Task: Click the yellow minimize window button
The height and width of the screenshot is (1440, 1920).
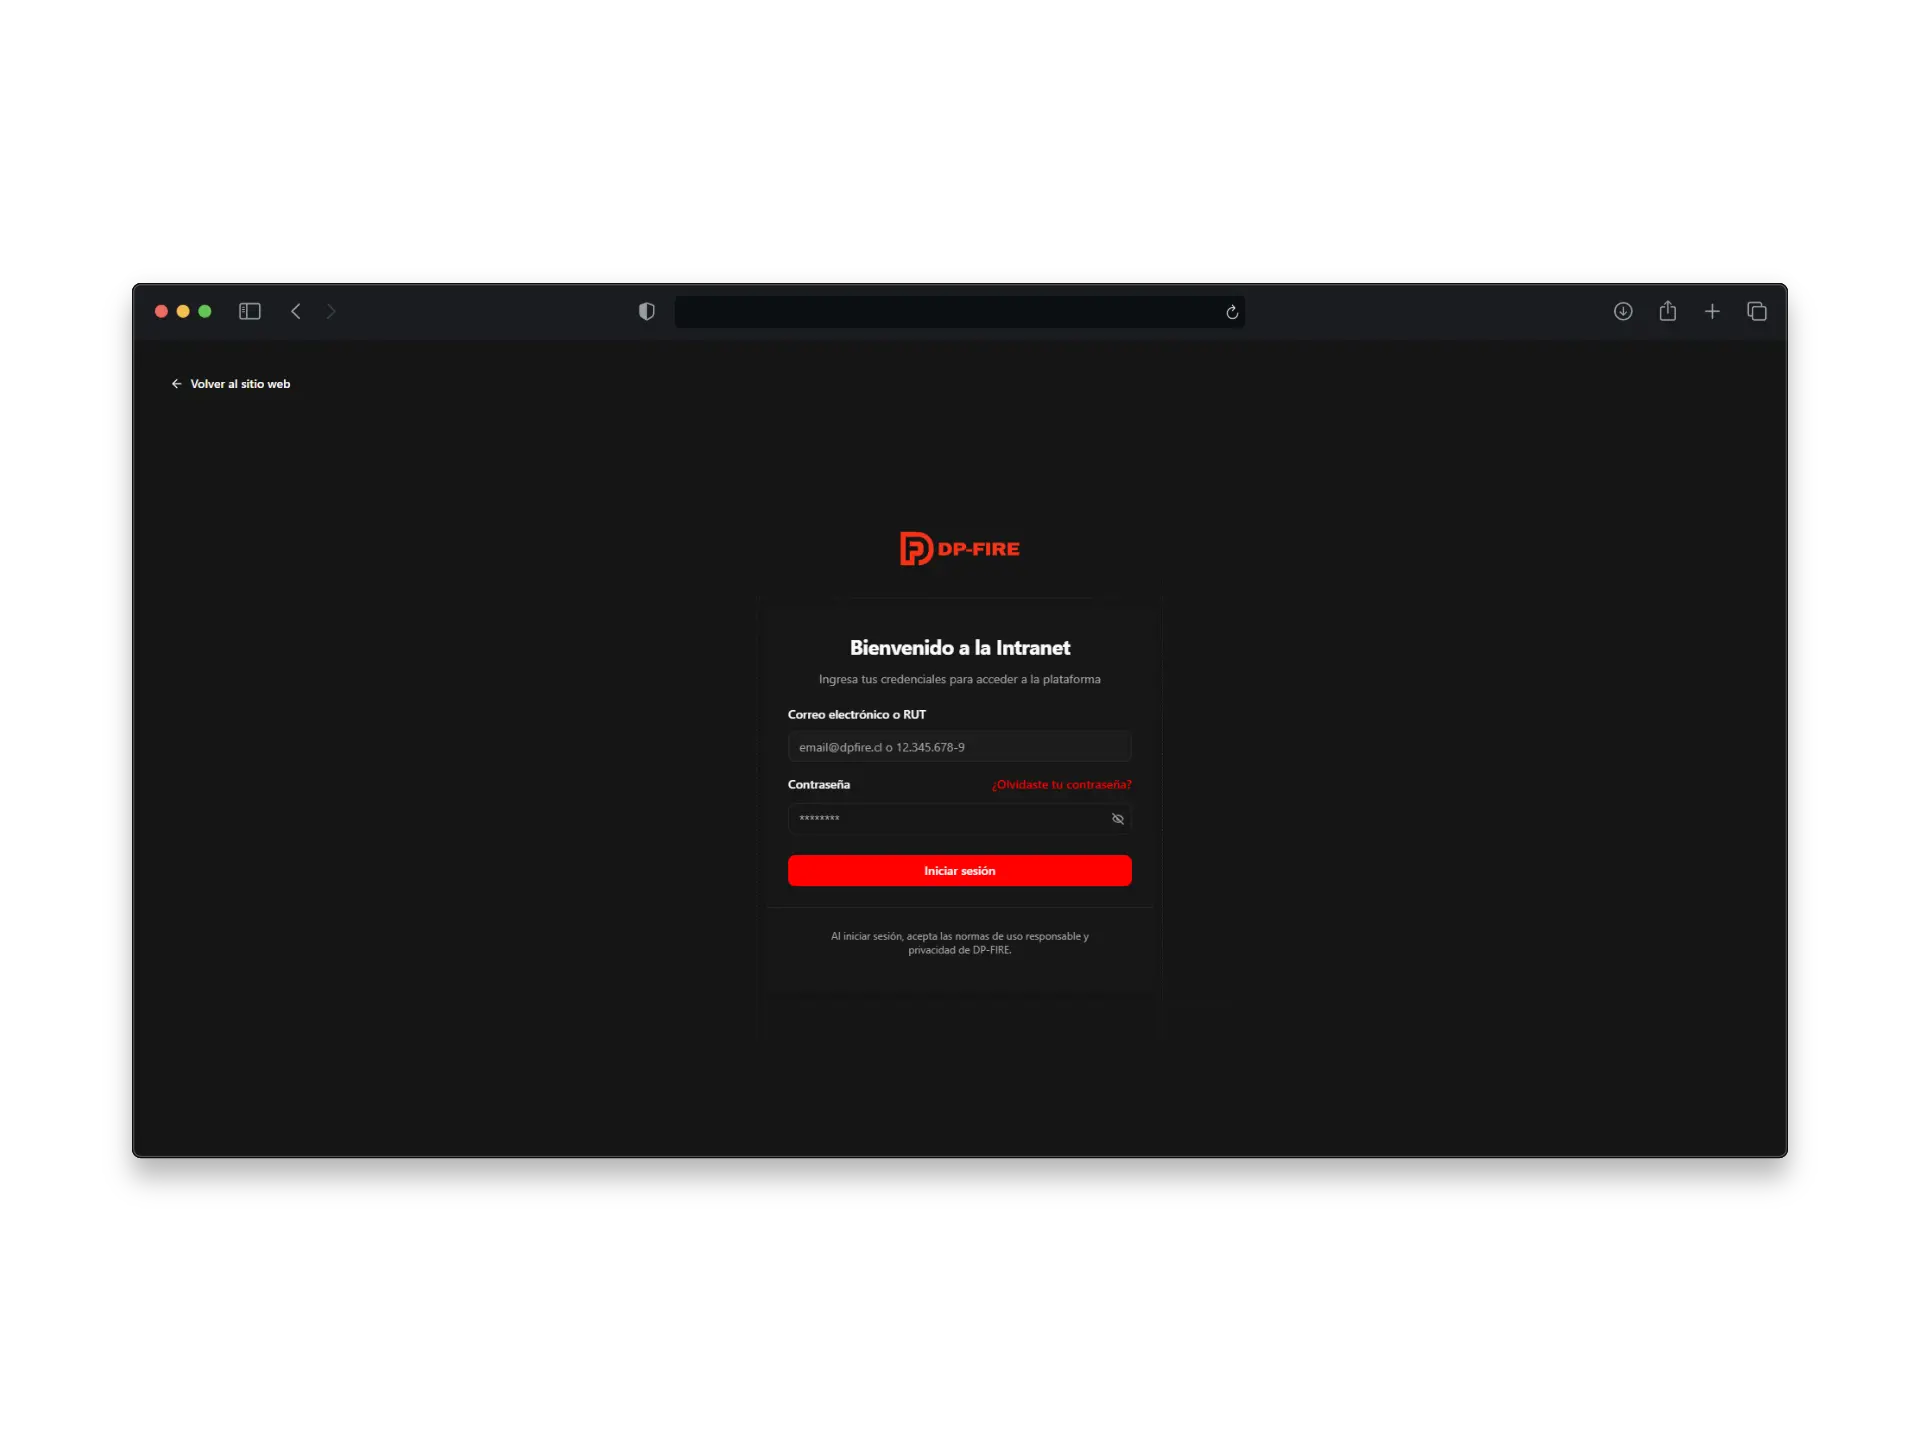Action: 183,311
